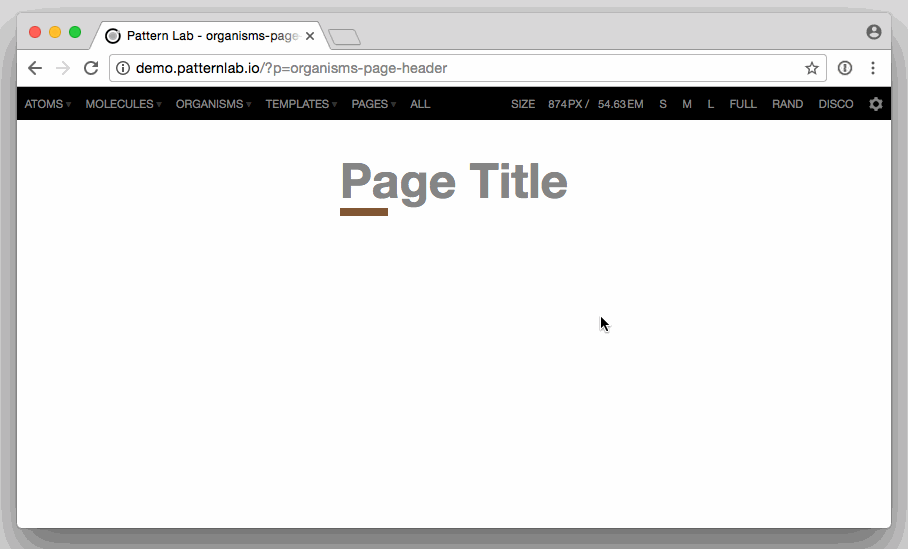Go back to the previous page
The width and height of the screenshot is (908, 549).
coord(35,68)
